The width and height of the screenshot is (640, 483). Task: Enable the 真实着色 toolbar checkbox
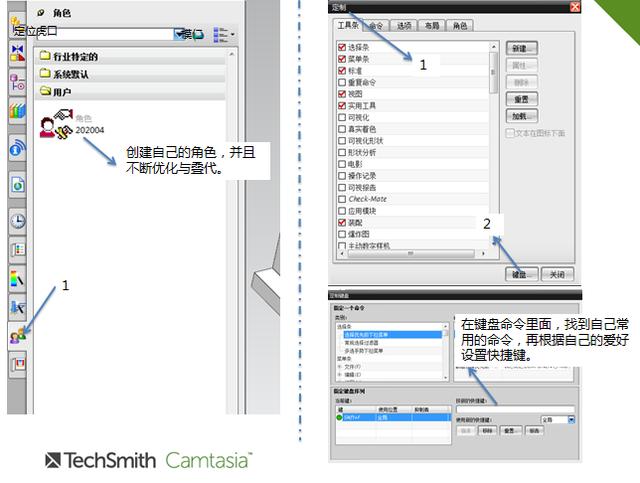point(342,129)
